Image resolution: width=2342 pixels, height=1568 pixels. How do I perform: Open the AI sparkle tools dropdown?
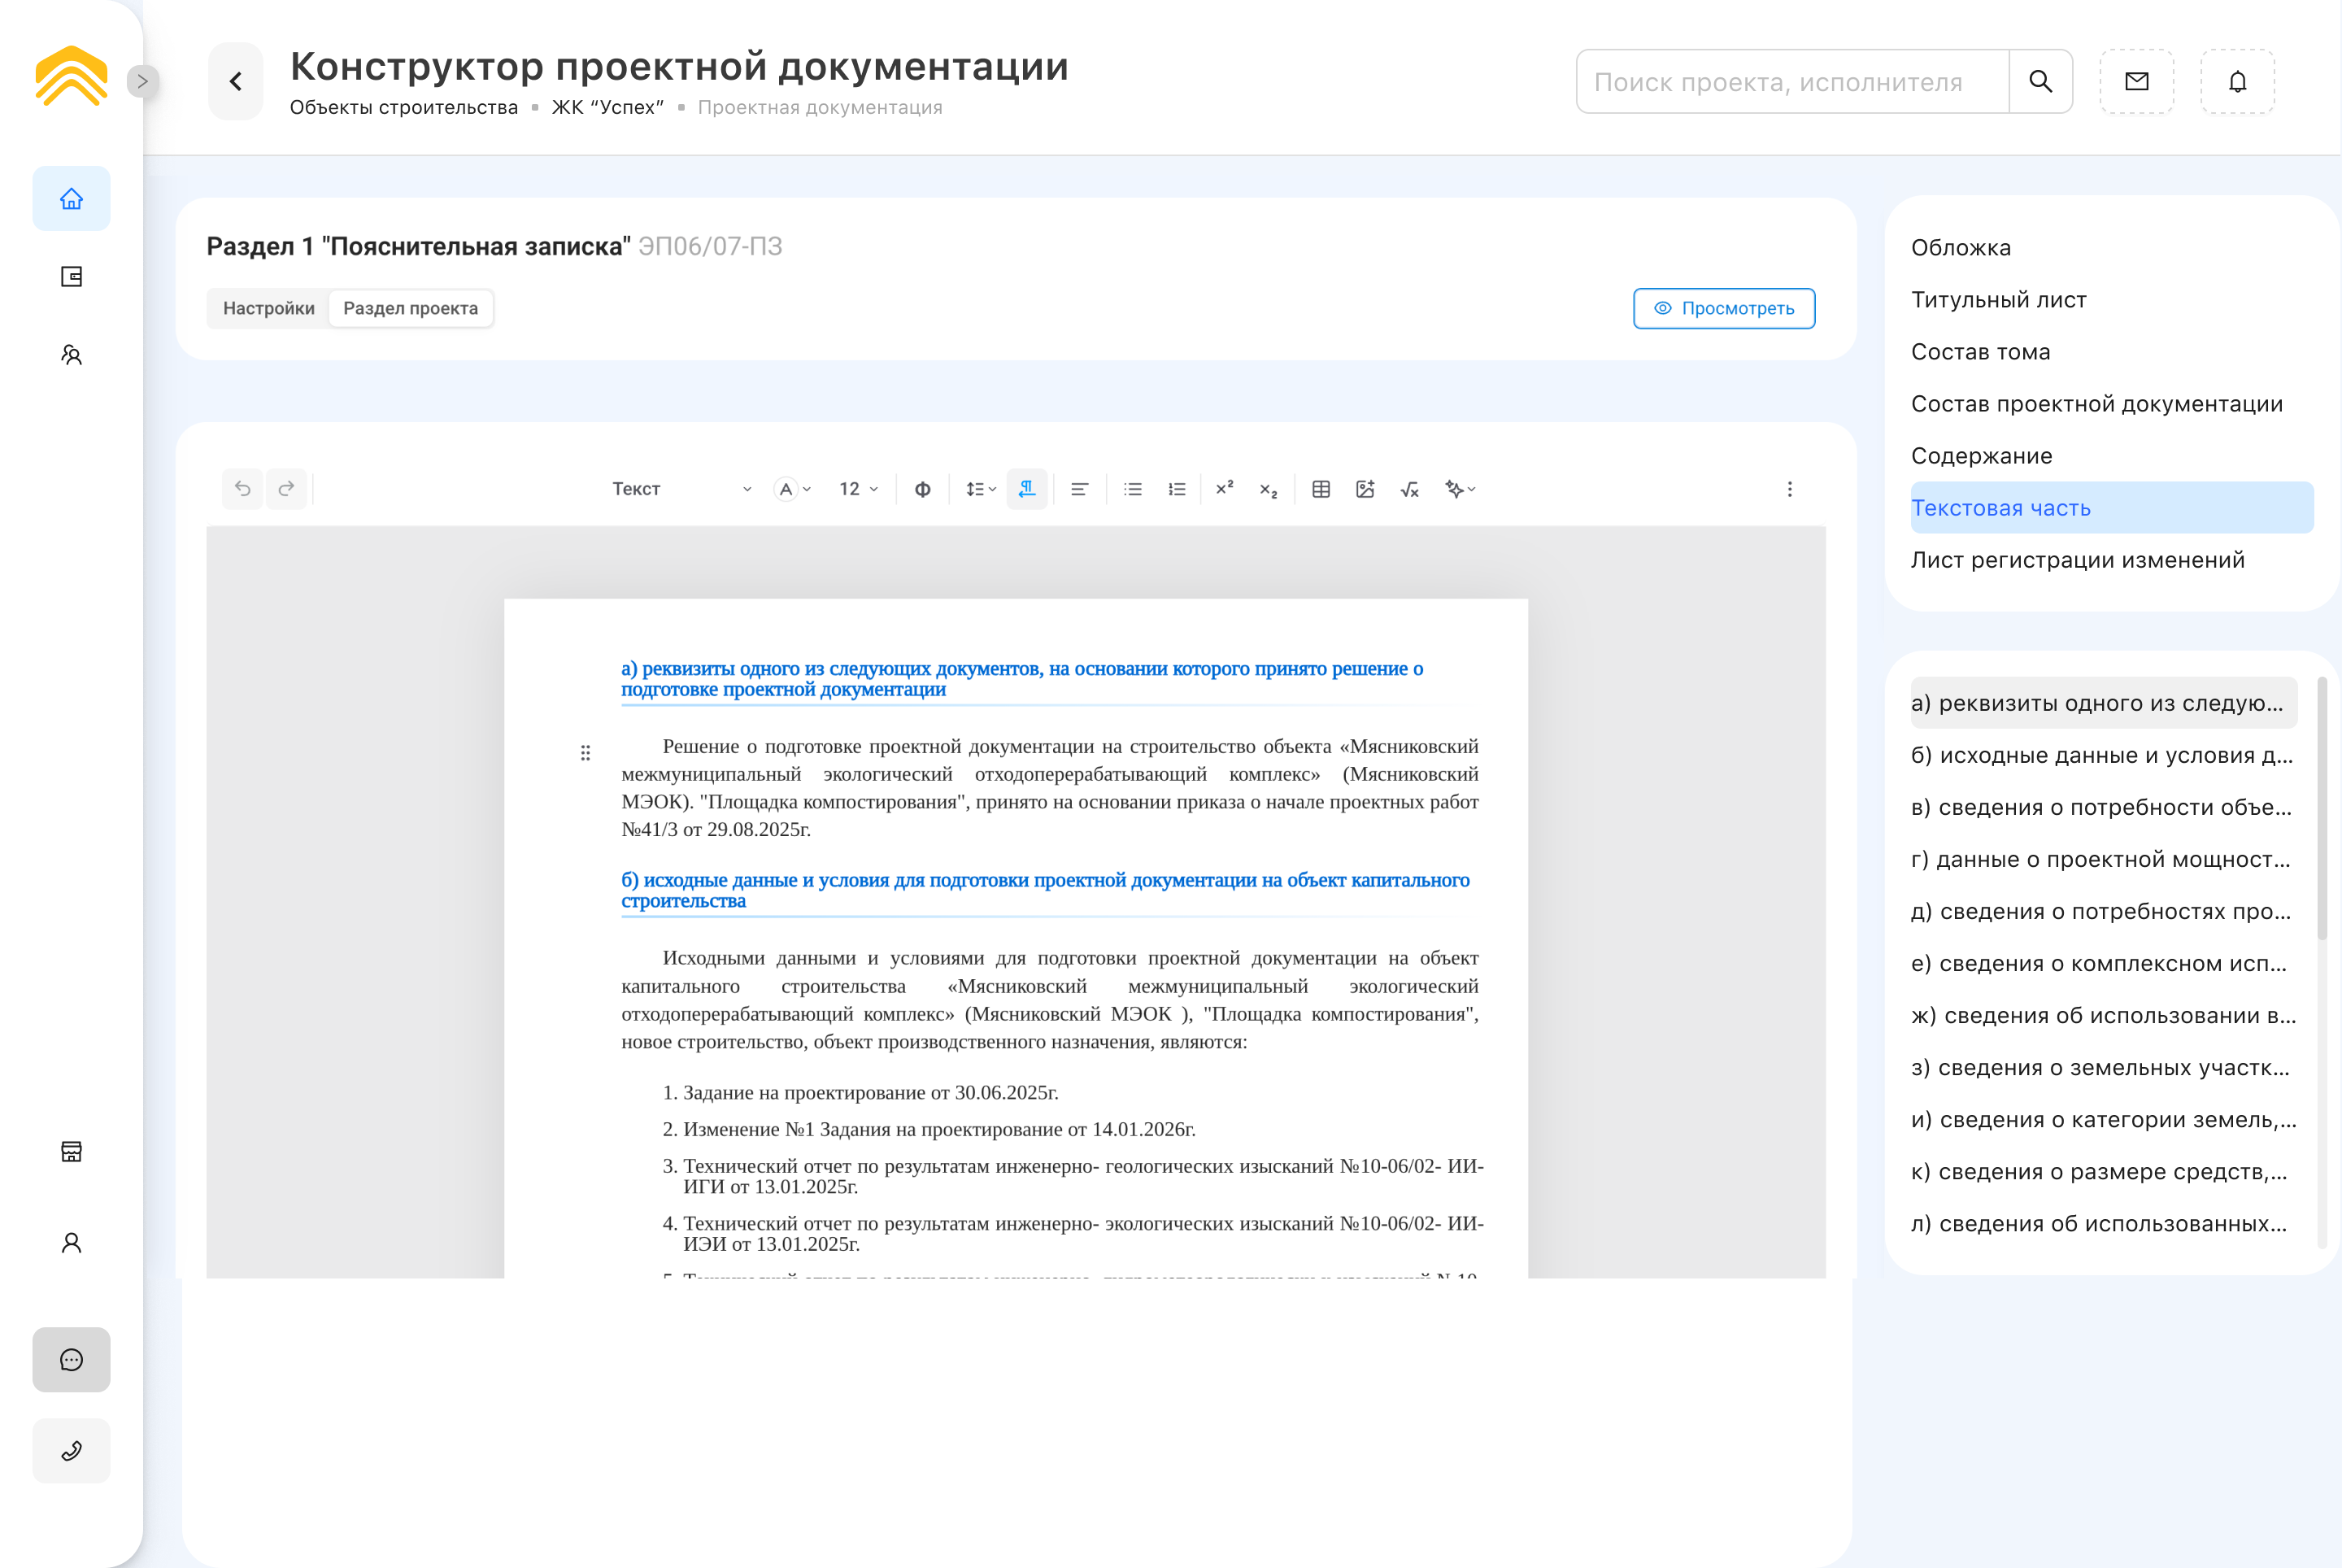tap(1460, 489)
